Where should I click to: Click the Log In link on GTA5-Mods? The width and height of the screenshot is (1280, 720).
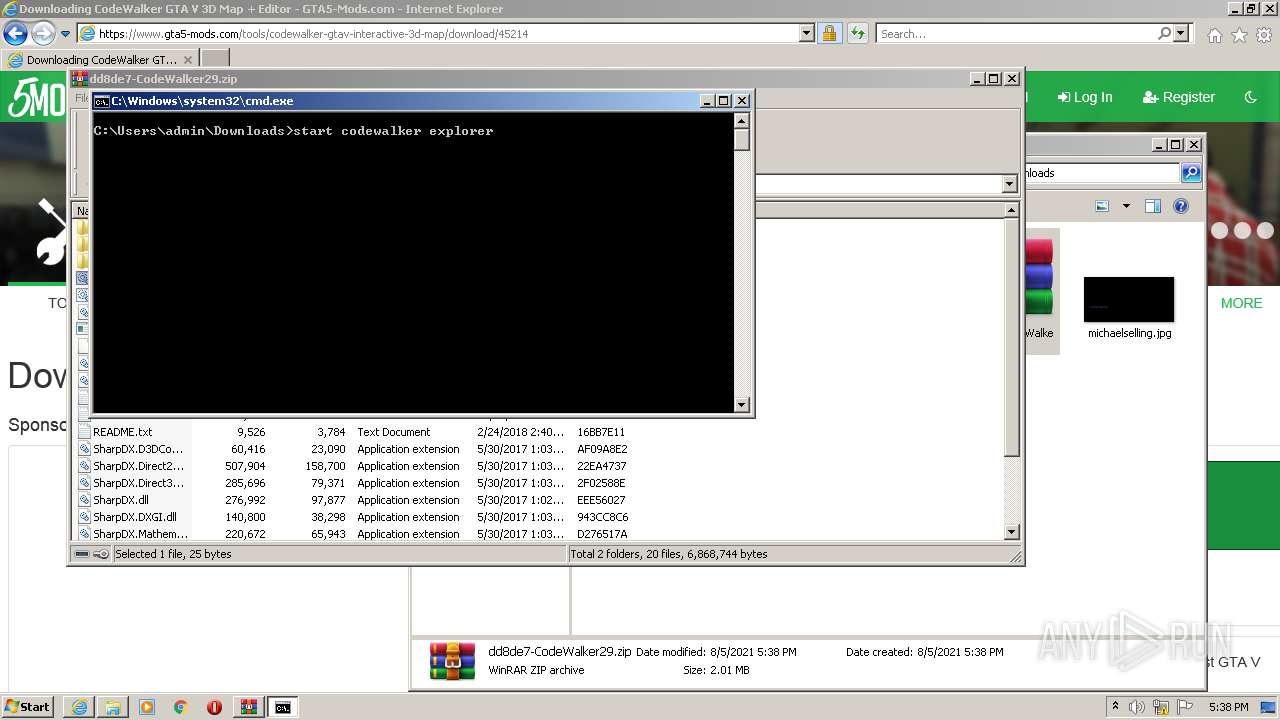click(x=1084, y=97)
